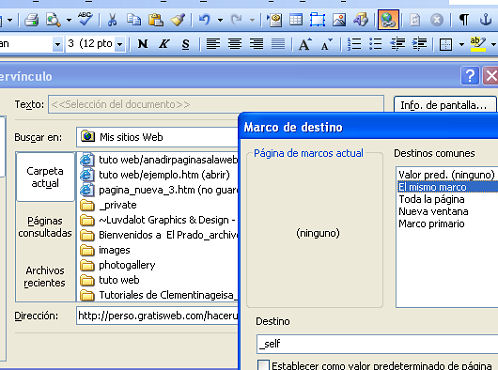
Task: Click the Copy icon
Action: tap(134, 20)
